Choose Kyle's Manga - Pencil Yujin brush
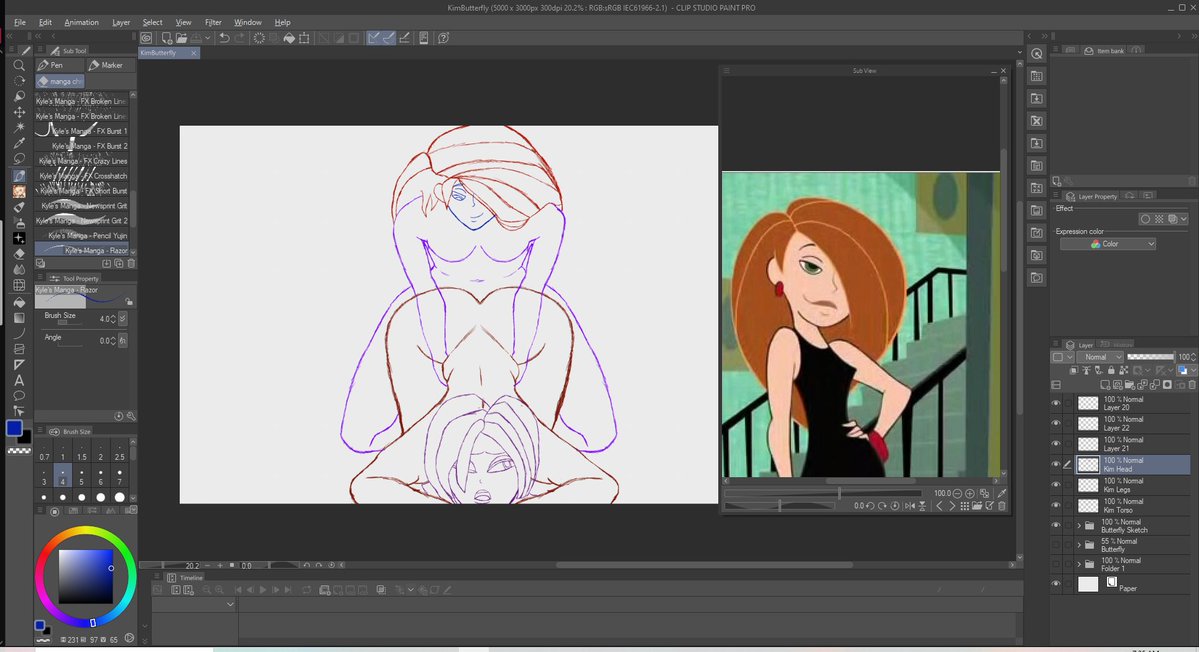The width and height of the screenshot is (1199, 652). [x=82, y=235]
